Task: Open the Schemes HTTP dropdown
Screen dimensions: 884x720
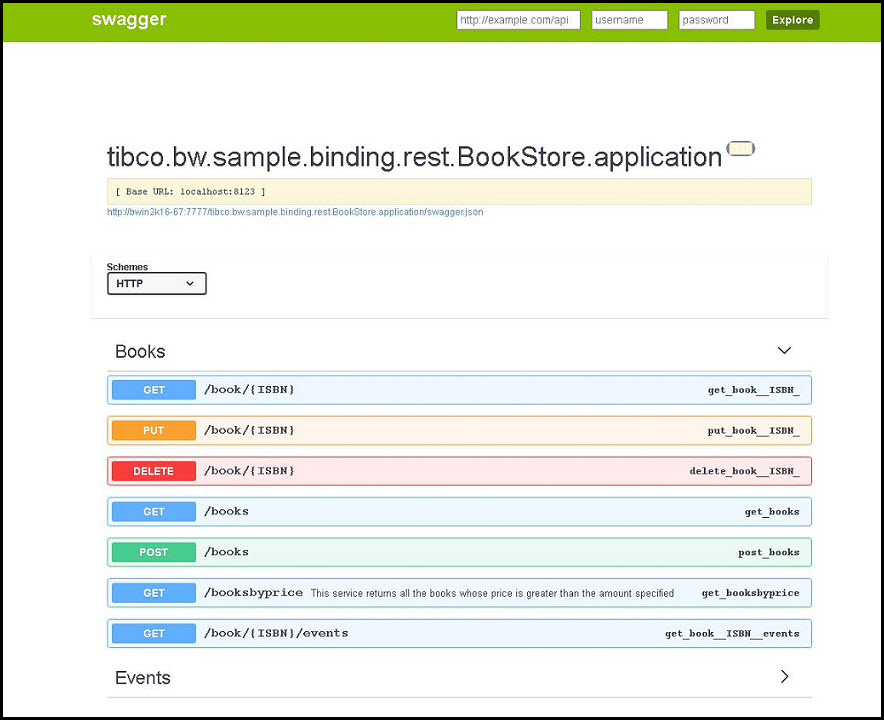Action: (x=157, y=284)
